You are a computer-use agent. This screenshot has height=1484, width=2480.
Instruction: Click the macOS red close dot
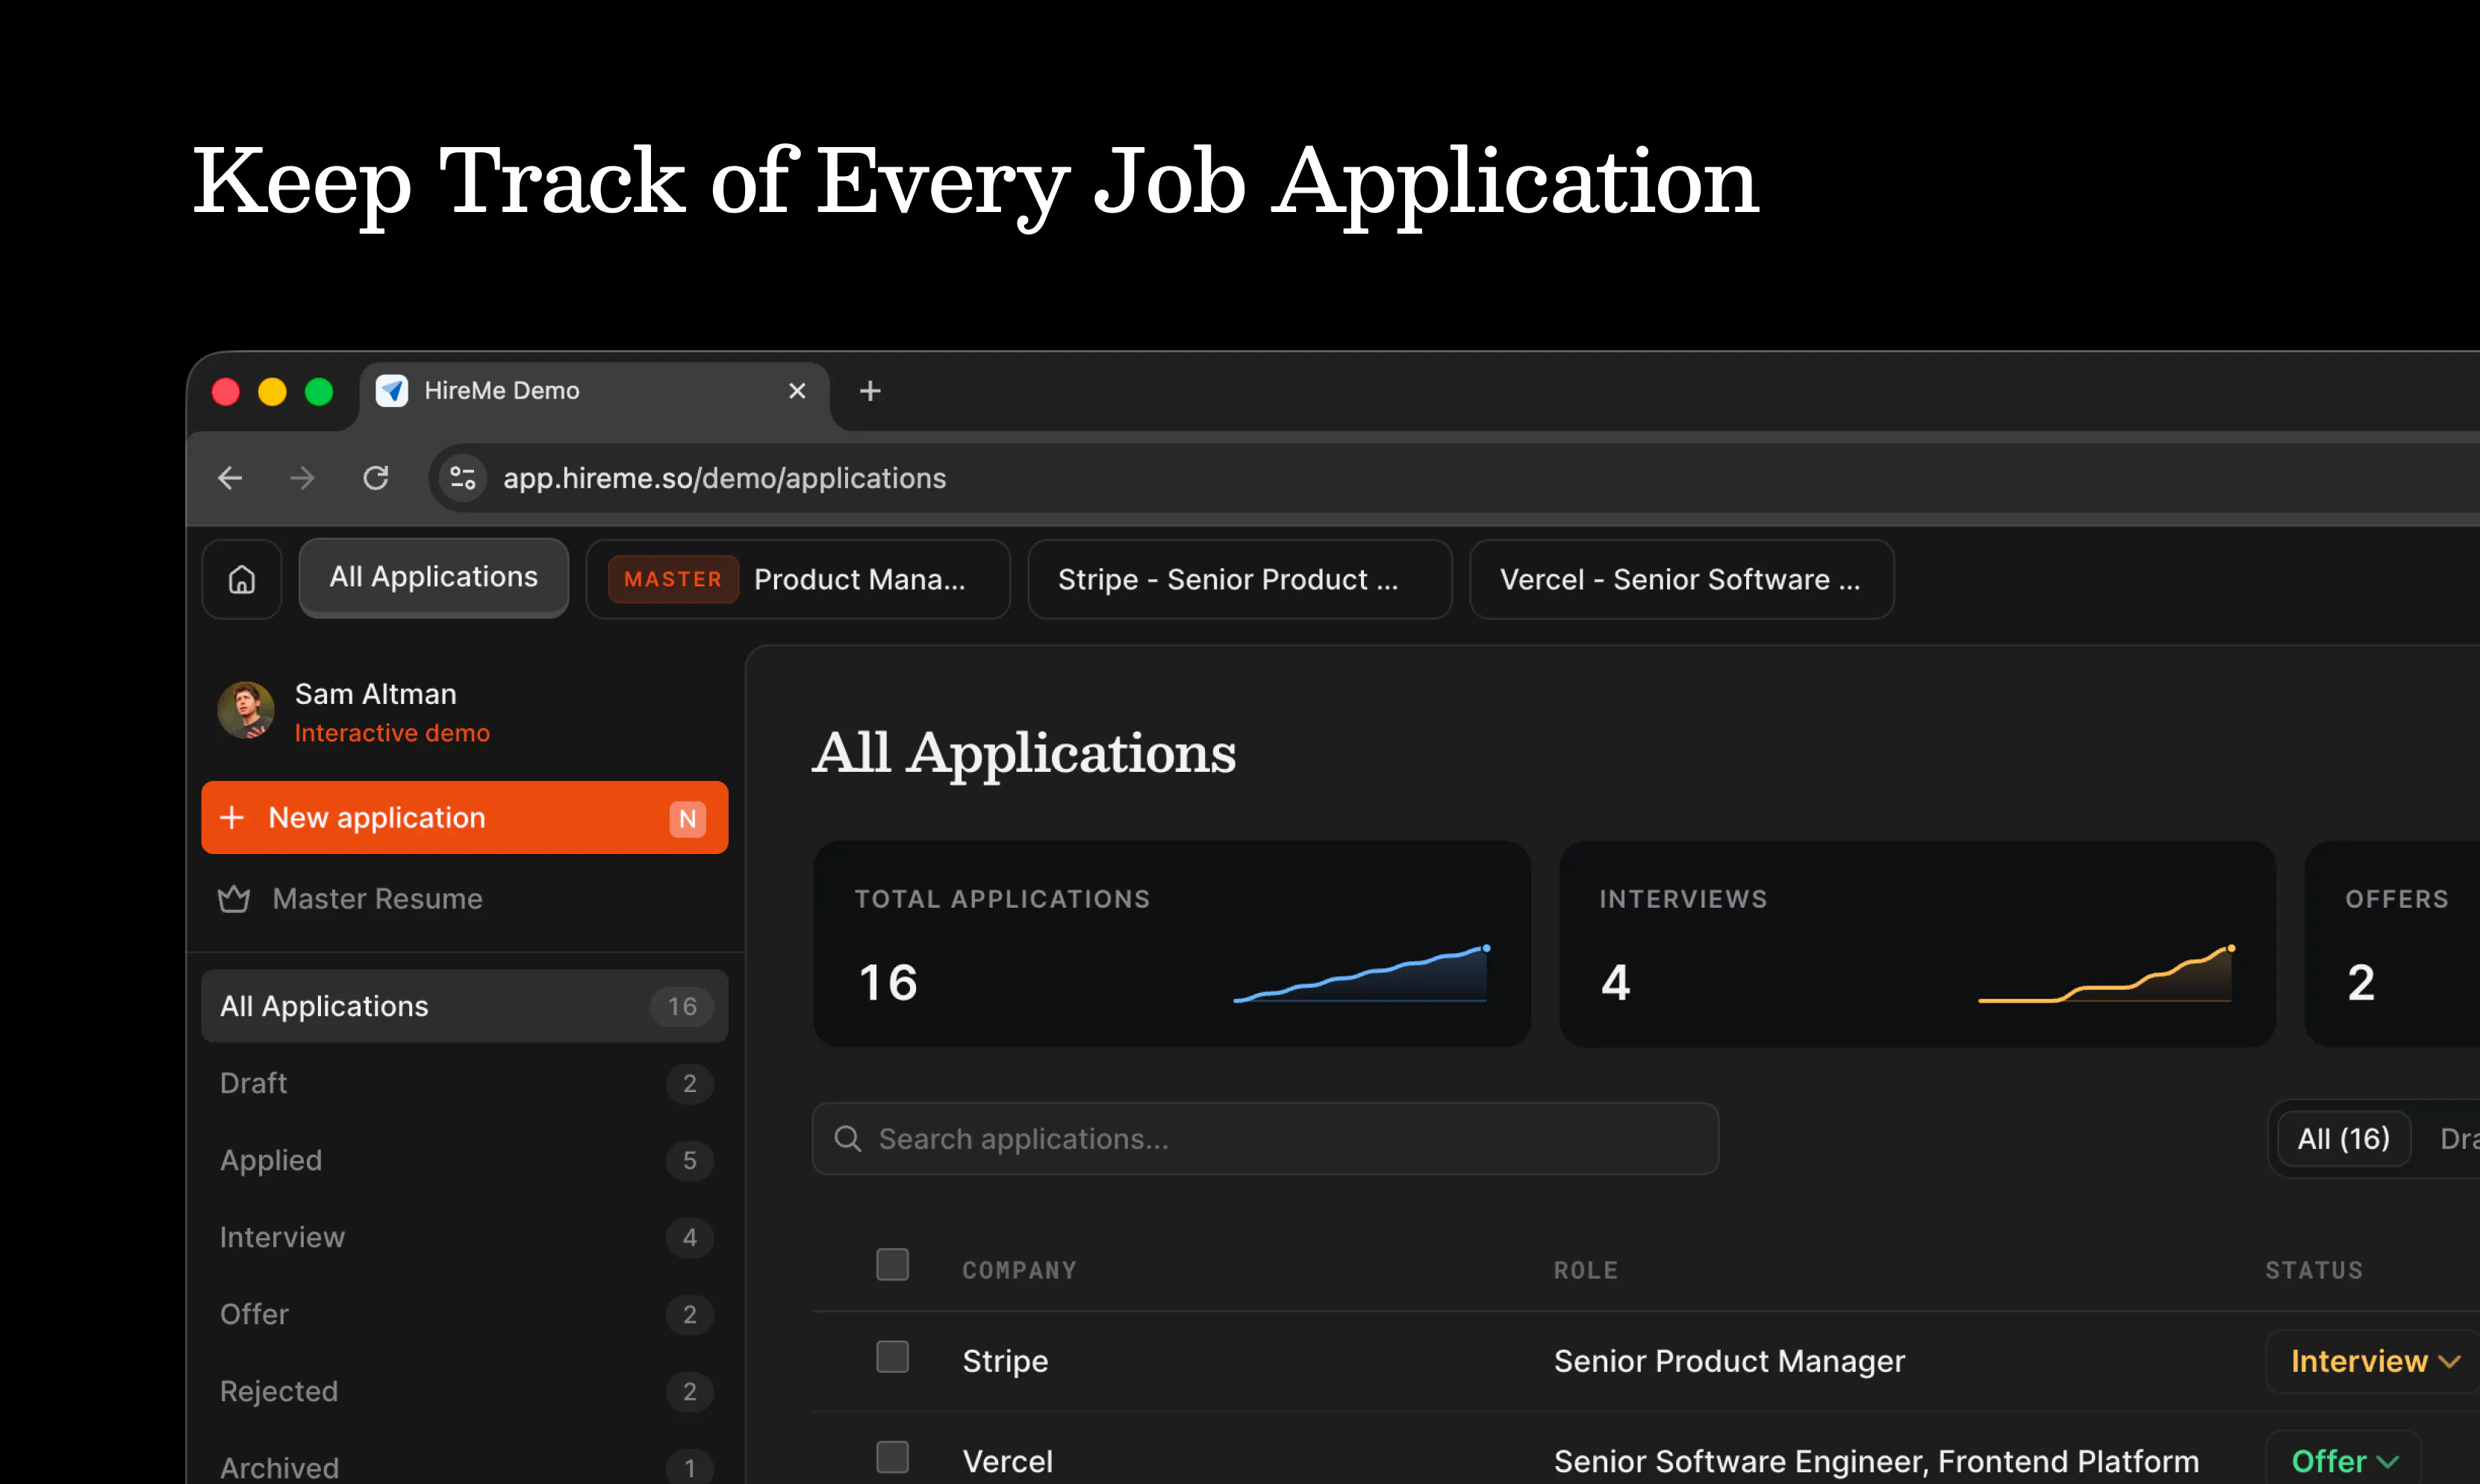pyautogui.click(x=226, y=391)
